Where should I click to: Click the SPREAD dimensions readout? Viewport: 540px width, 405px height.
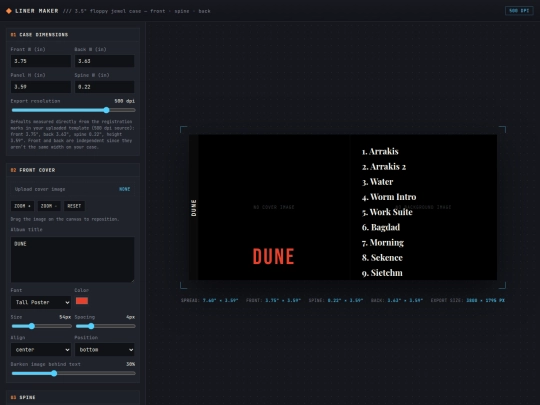209,300
